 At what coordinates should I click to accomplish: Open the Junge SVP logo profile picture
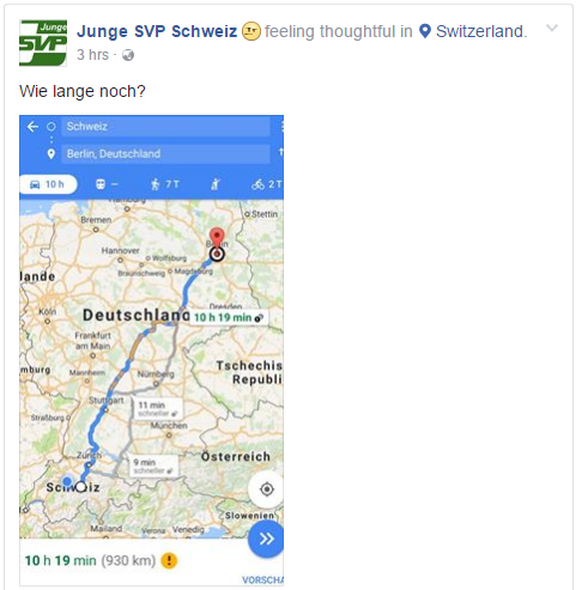tap(43, 43)
